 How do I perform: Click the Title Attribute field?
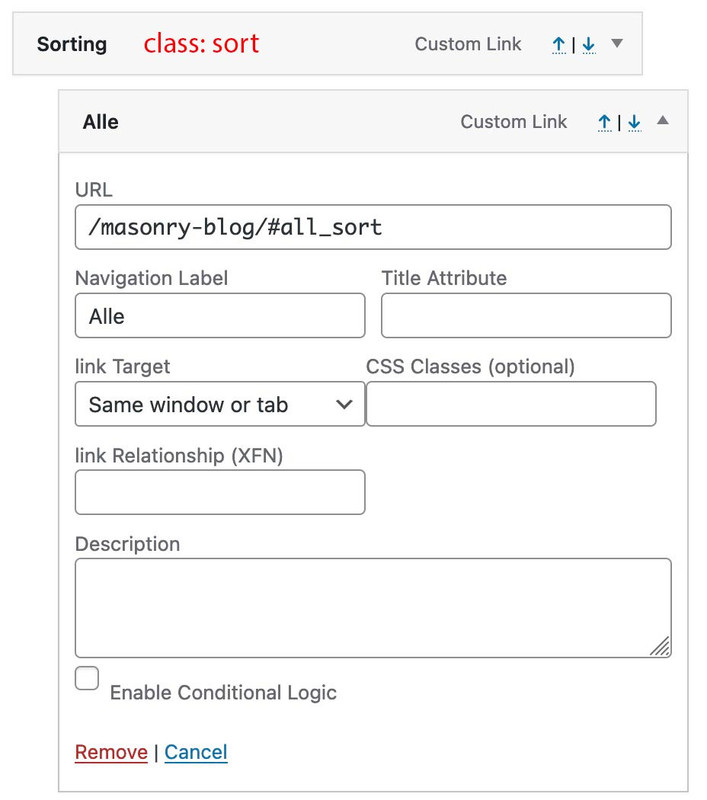click(526, 315)
